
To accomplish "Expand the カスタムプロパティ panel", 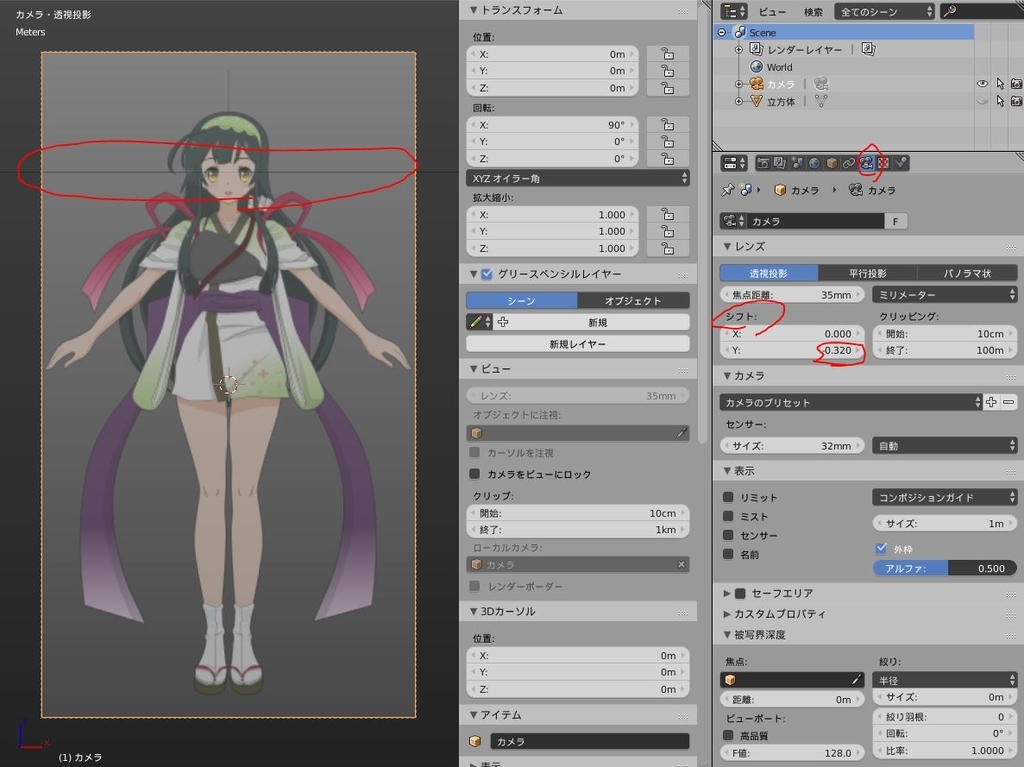I will pos(726,613).
